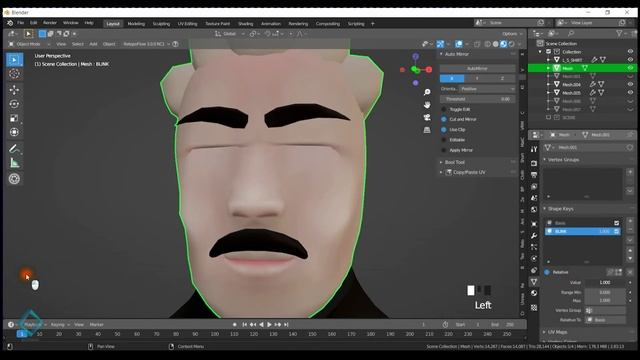
Task: Activate the Scale tool
Action: click(x=14, y=118)
